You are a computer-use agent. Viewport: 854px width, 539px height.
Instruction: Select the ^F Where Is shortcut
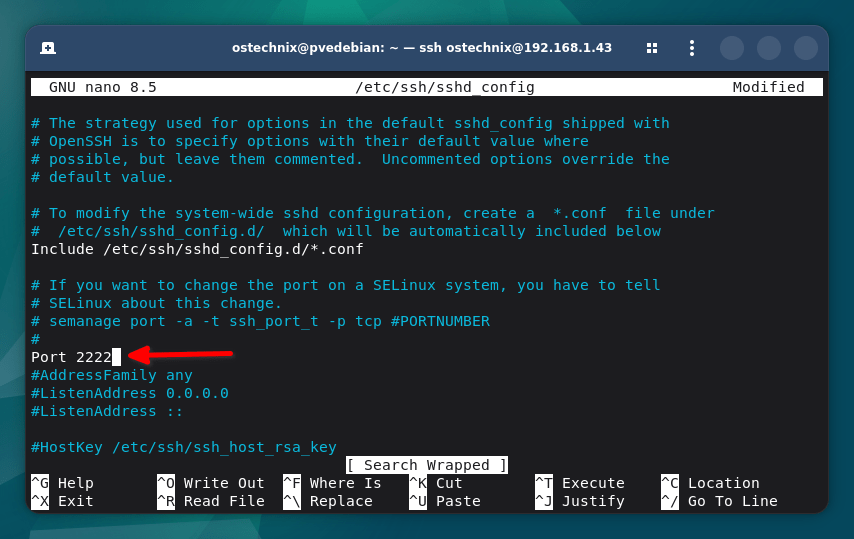click(332, 483)
